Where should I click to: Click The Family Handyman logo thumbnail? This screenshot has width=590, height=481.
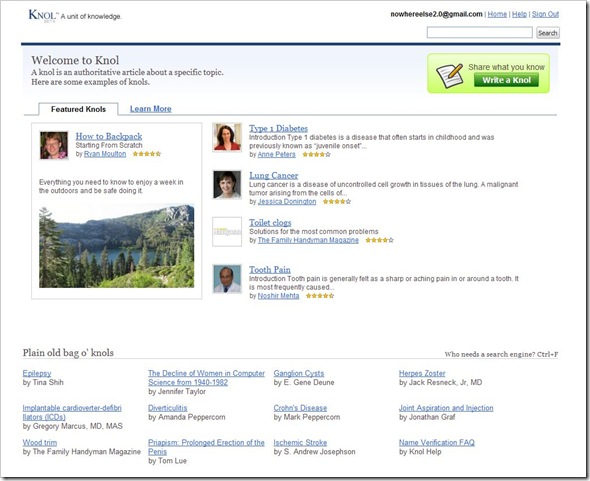click(x=227, y=231)
